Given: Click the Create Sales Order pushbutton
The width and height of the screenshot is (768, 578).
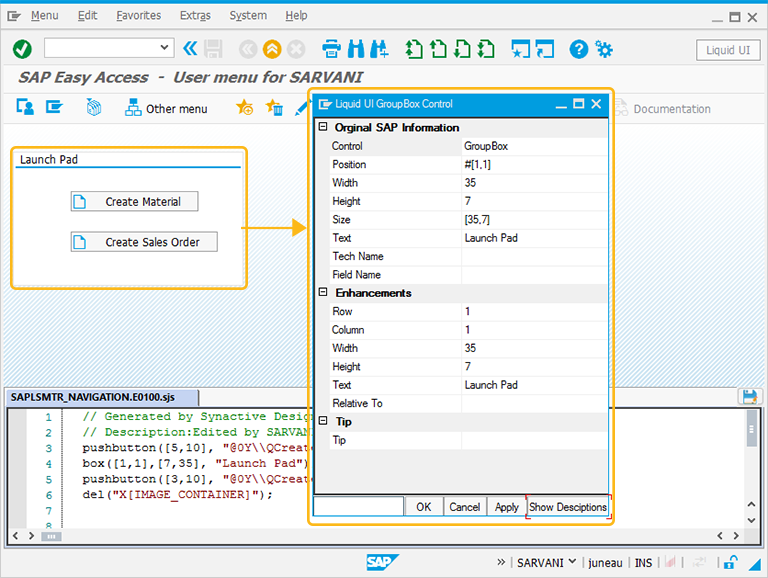Looking at the screenshot, I should point(144,242).
